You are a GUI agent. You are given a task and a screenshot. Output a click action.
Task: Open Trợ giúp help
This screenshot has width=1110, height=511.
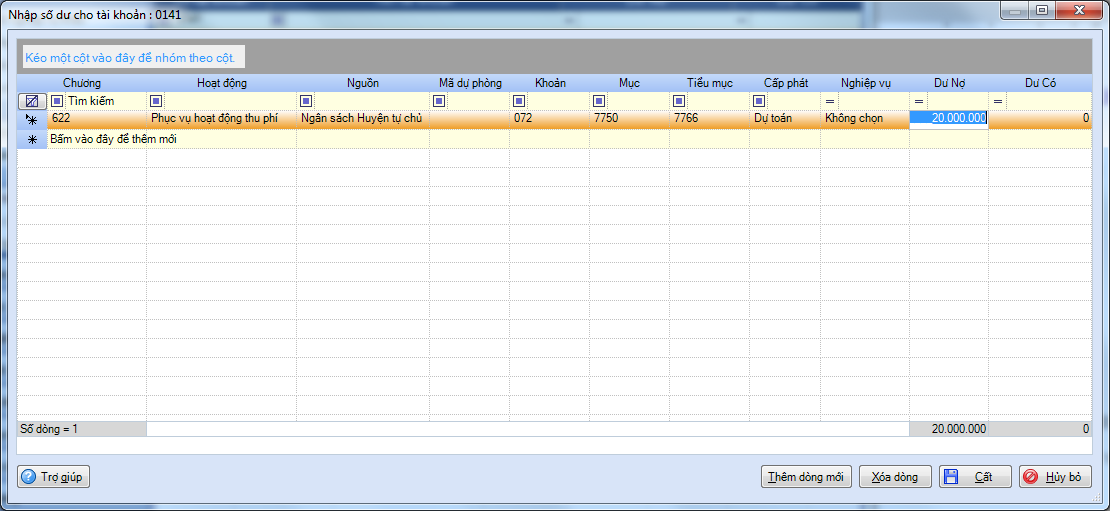point(54,477)
